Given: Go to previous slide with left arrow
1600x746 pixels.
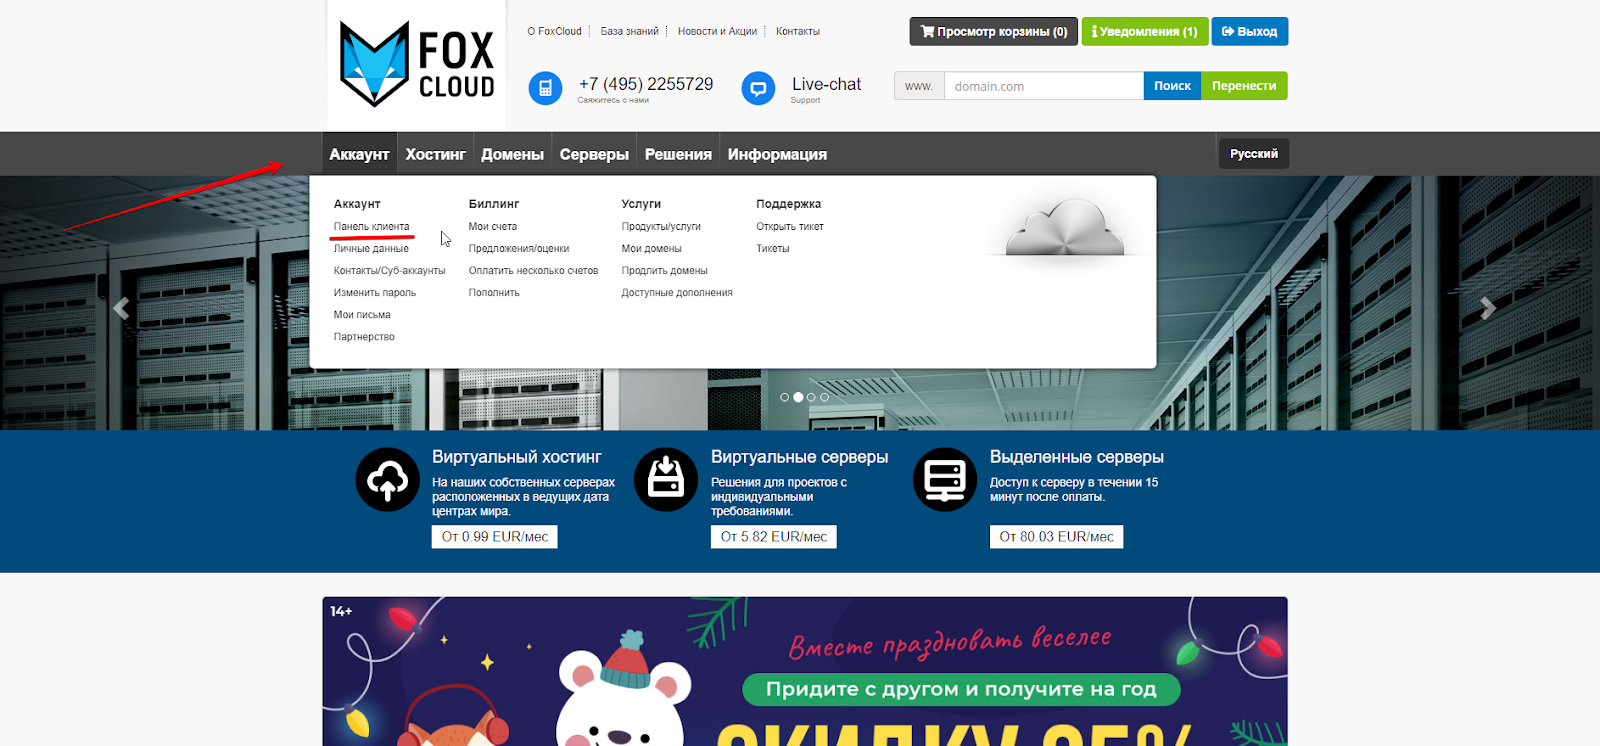Looking at the screenshot, I should click(121, 309).
